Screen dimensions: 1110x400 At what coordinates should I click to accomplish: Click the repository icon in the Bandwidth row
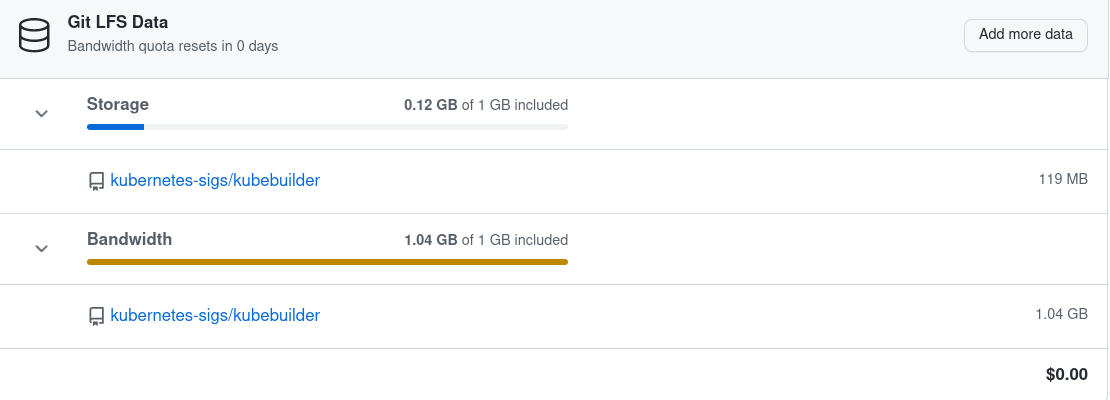pyautogui.click(x=96, y=316)
